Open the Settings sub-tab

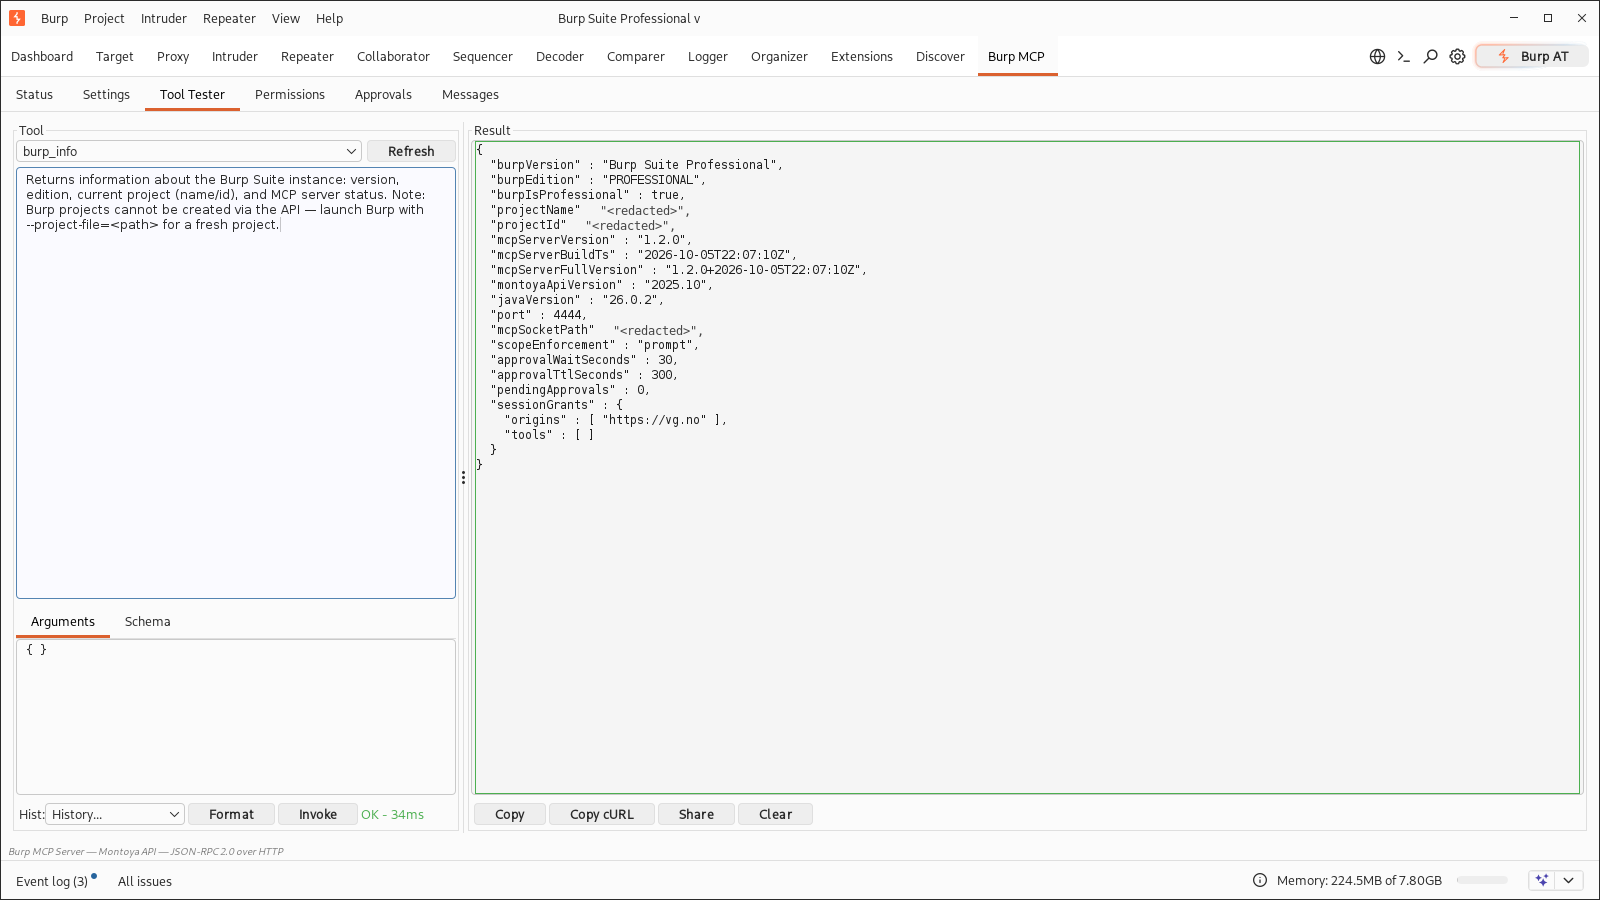[x=106, y=95]
